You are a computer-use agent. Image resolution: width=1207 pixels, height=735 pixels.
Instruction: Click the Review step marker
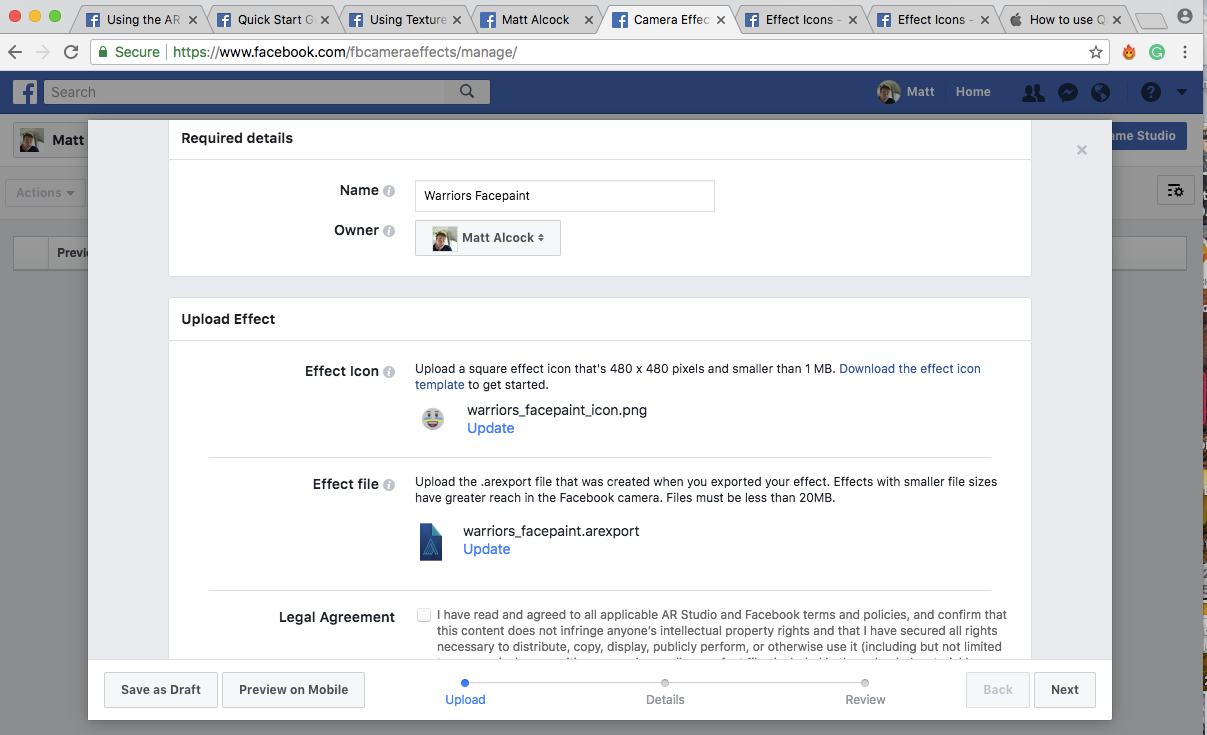coord(865,683)
